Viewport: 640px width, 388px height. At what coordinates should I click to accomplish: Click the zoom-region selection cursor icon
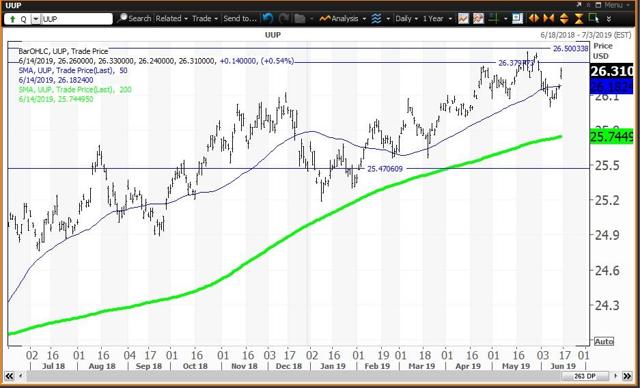(594, 18)
